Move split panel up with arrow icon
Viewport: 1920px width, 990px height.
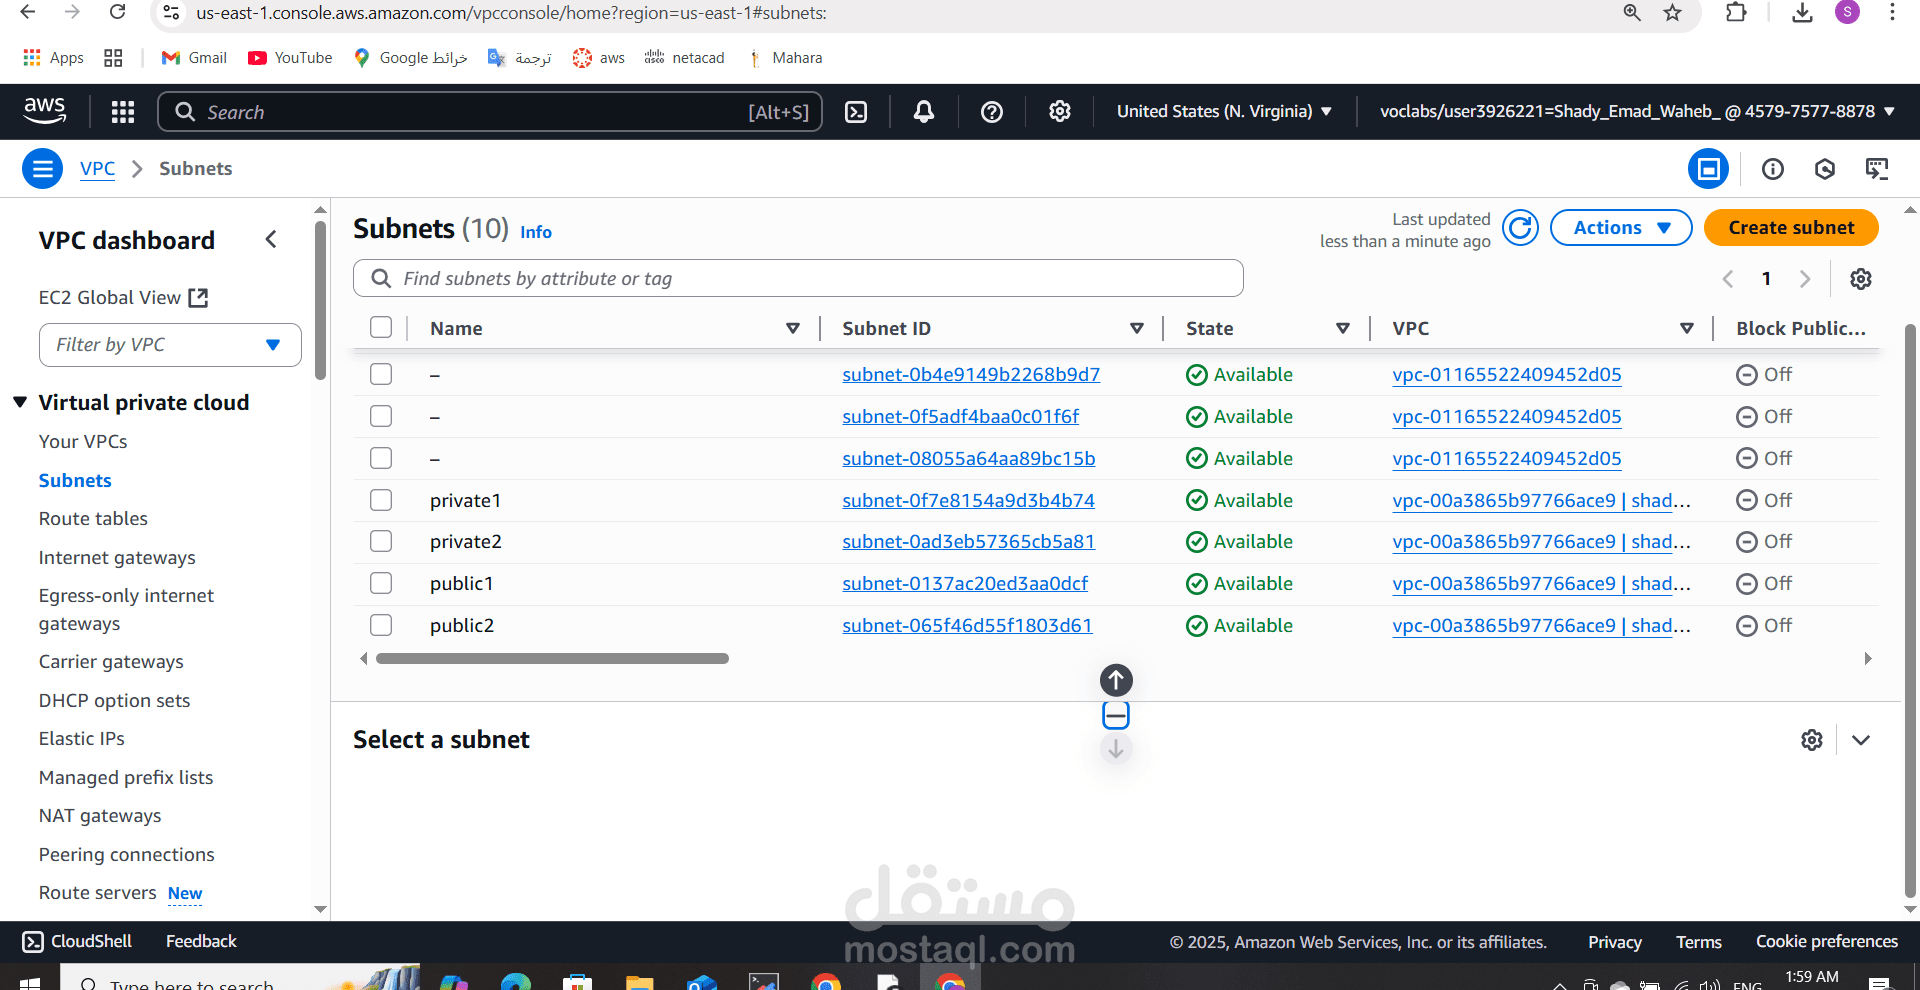coord(1116,680)
